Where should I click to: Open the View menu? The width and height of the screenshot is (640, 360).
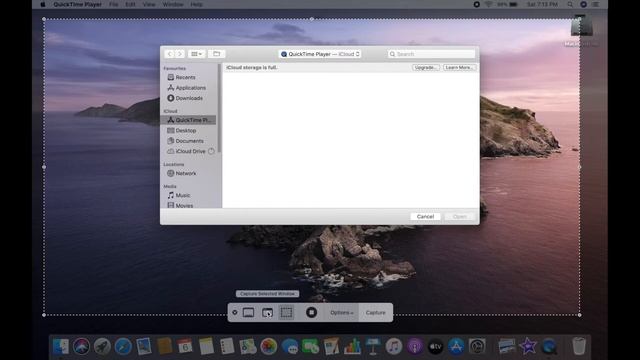click(149, 4)
